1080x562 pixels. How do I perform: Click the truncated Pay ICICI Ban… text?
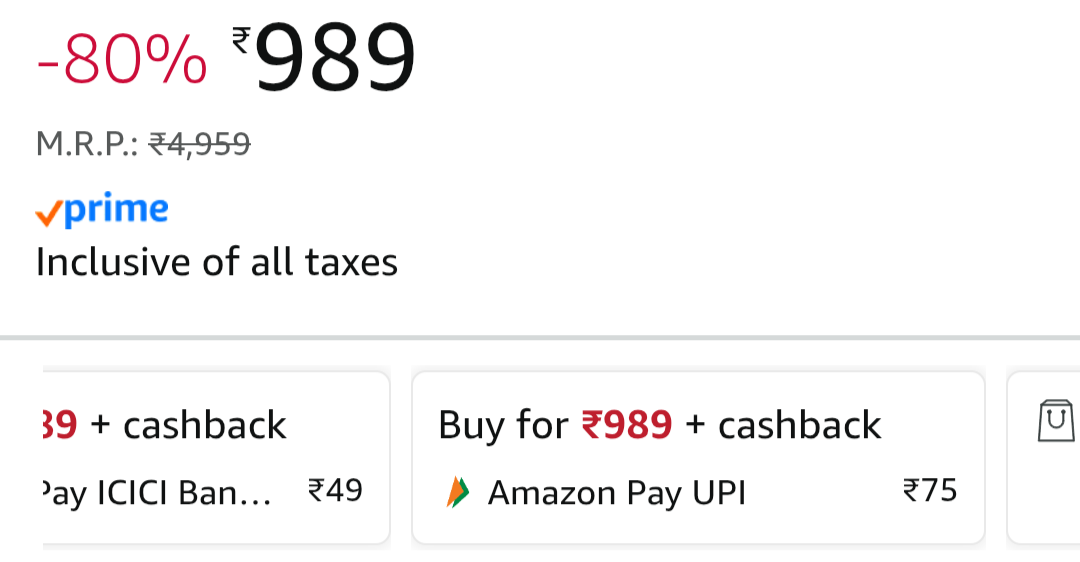155,493
